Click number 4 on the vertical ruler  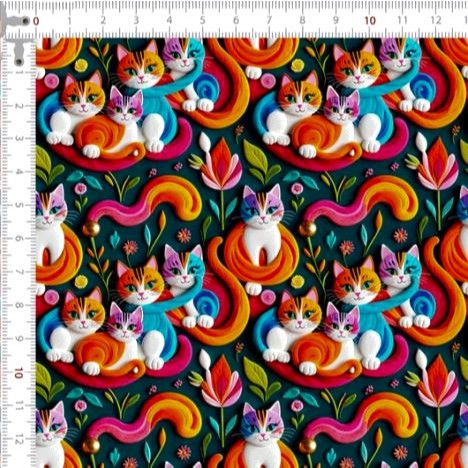[x=19, y=172]
